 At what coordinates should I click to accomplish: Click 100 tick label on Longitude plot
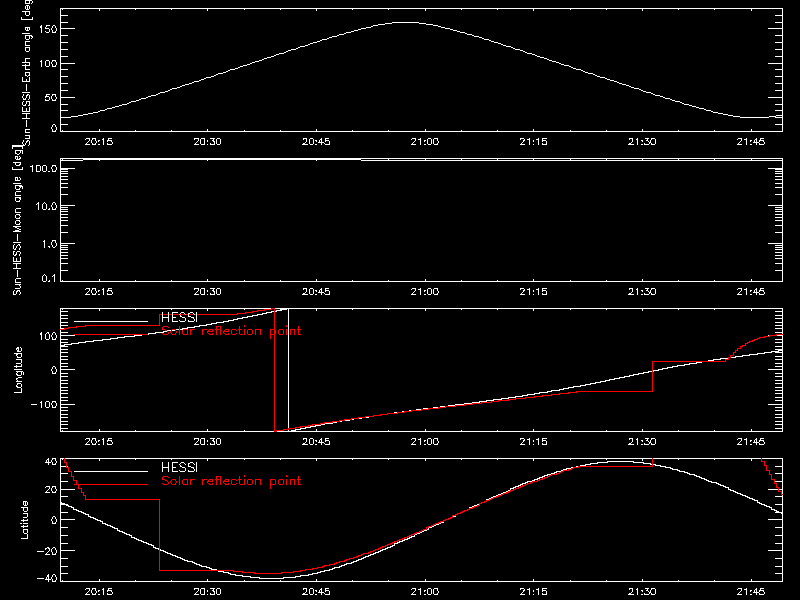[47, 336]
